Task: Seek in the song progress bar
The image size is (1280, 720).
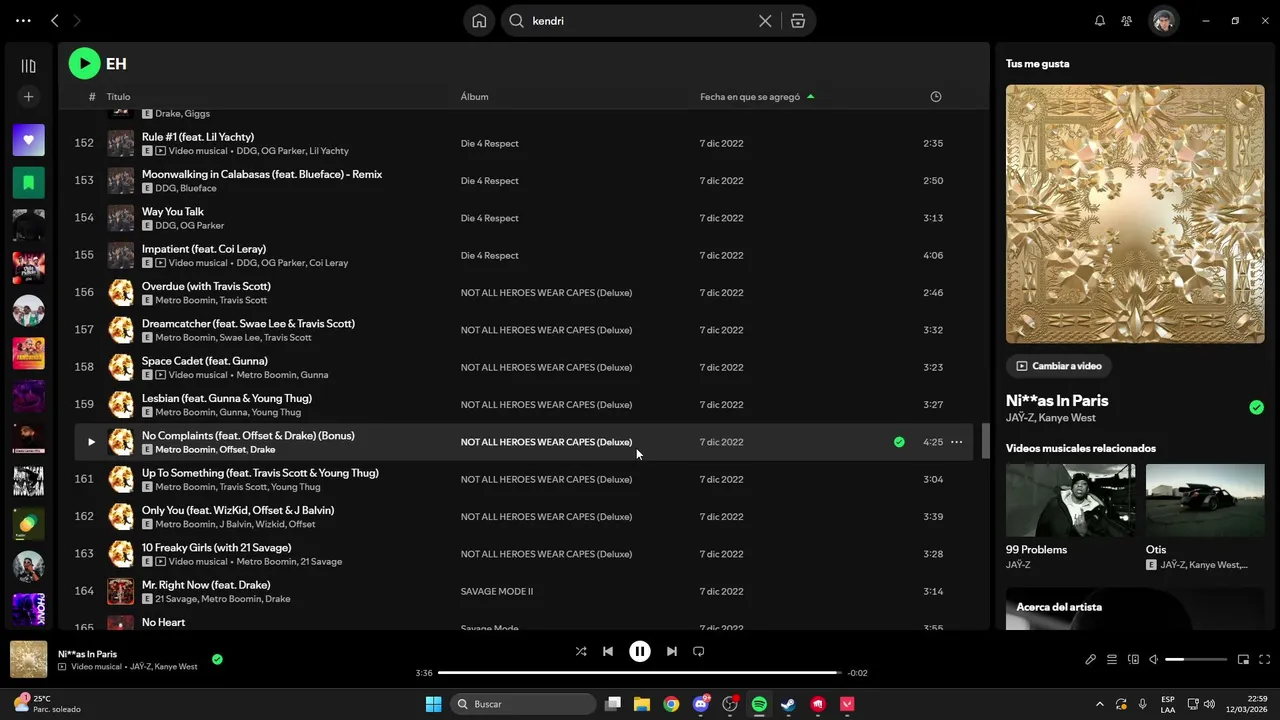Action: [x=640, y=673]
